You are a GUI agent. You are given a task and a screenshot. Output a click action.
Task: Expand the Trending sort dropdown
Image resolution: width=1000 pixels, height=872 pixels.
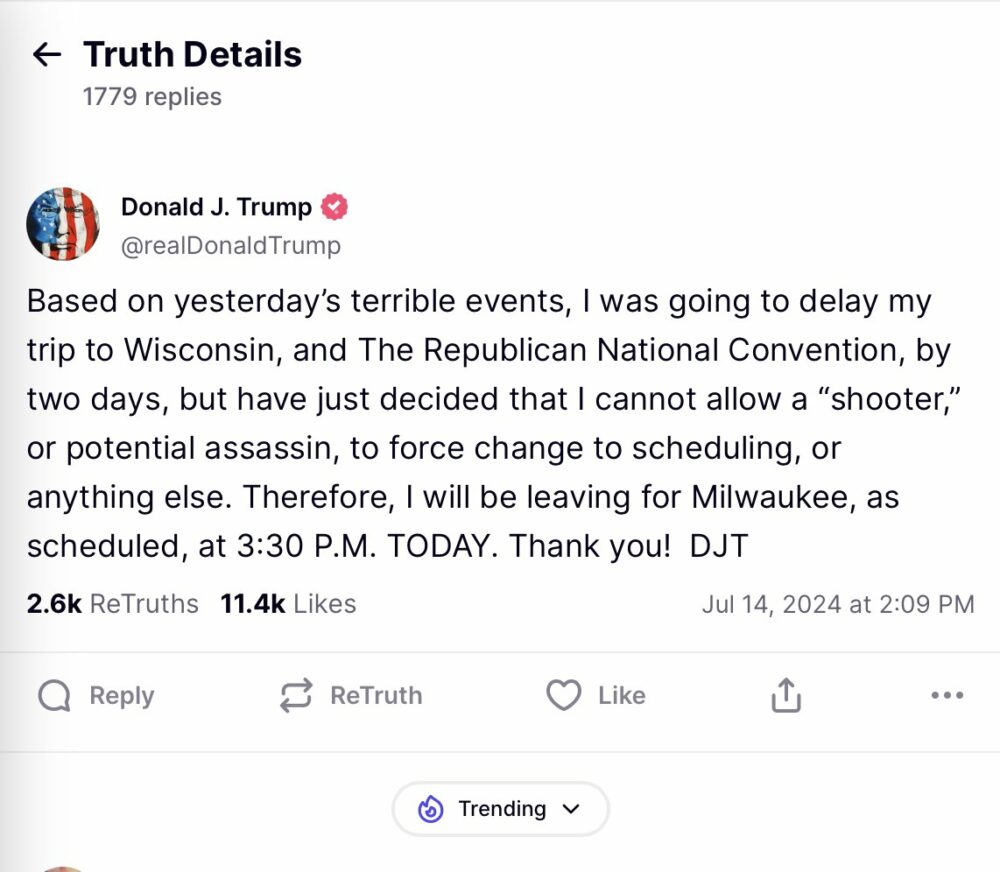[500, 809]
